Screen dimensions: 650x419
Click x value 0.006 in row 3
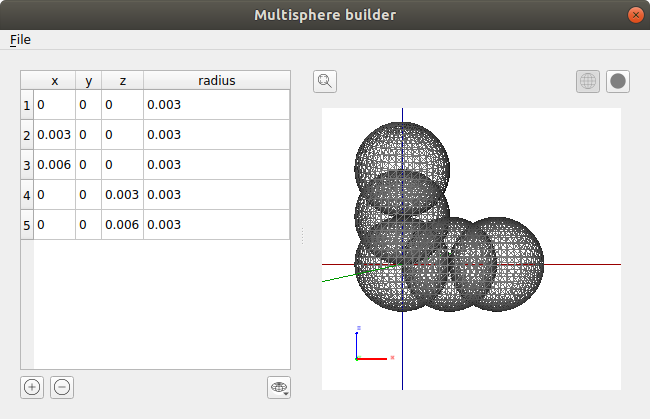pos(55,165)
